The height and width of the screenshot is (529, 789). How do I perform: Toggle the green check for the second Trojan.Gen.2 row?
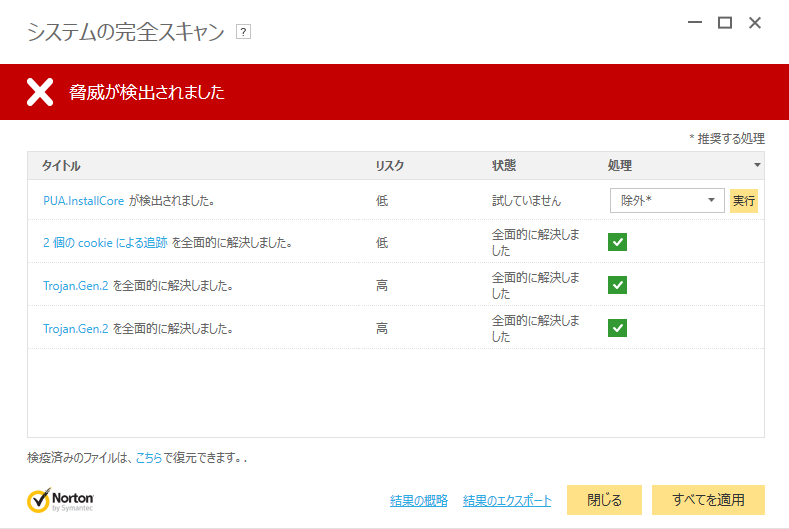[617, 328]
